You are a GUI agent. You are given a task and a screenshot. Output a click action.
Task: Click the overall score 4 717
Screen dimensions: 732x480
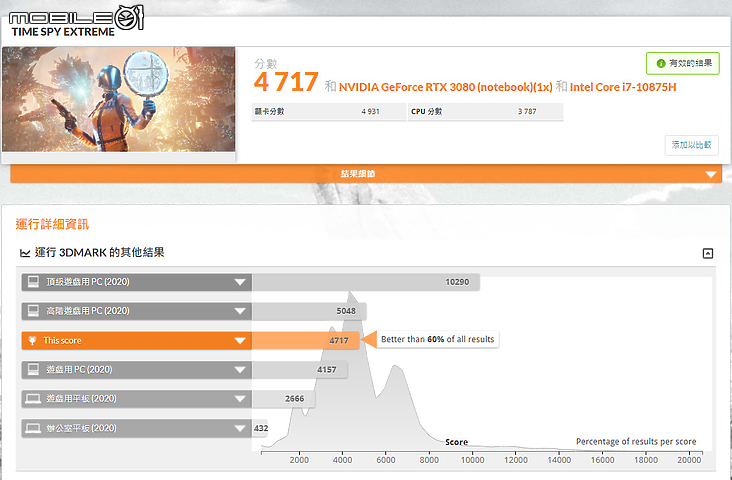coord(286,82)
